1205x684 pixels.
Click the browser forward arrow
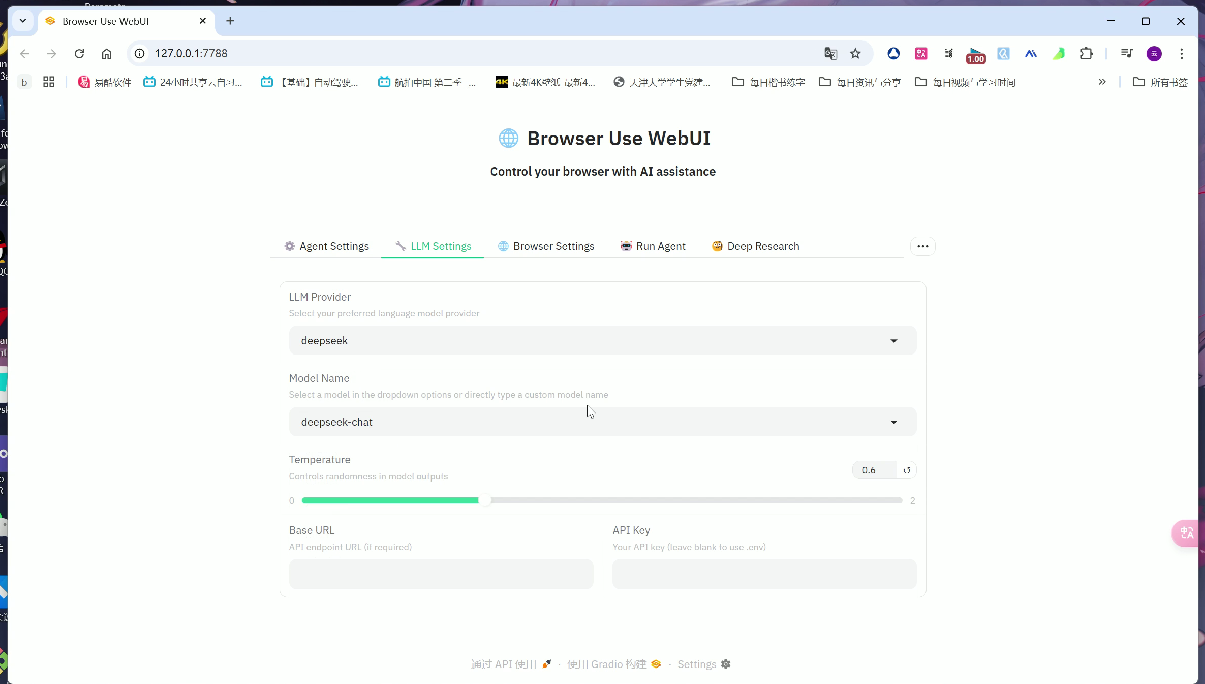click(x=52, y=53)
